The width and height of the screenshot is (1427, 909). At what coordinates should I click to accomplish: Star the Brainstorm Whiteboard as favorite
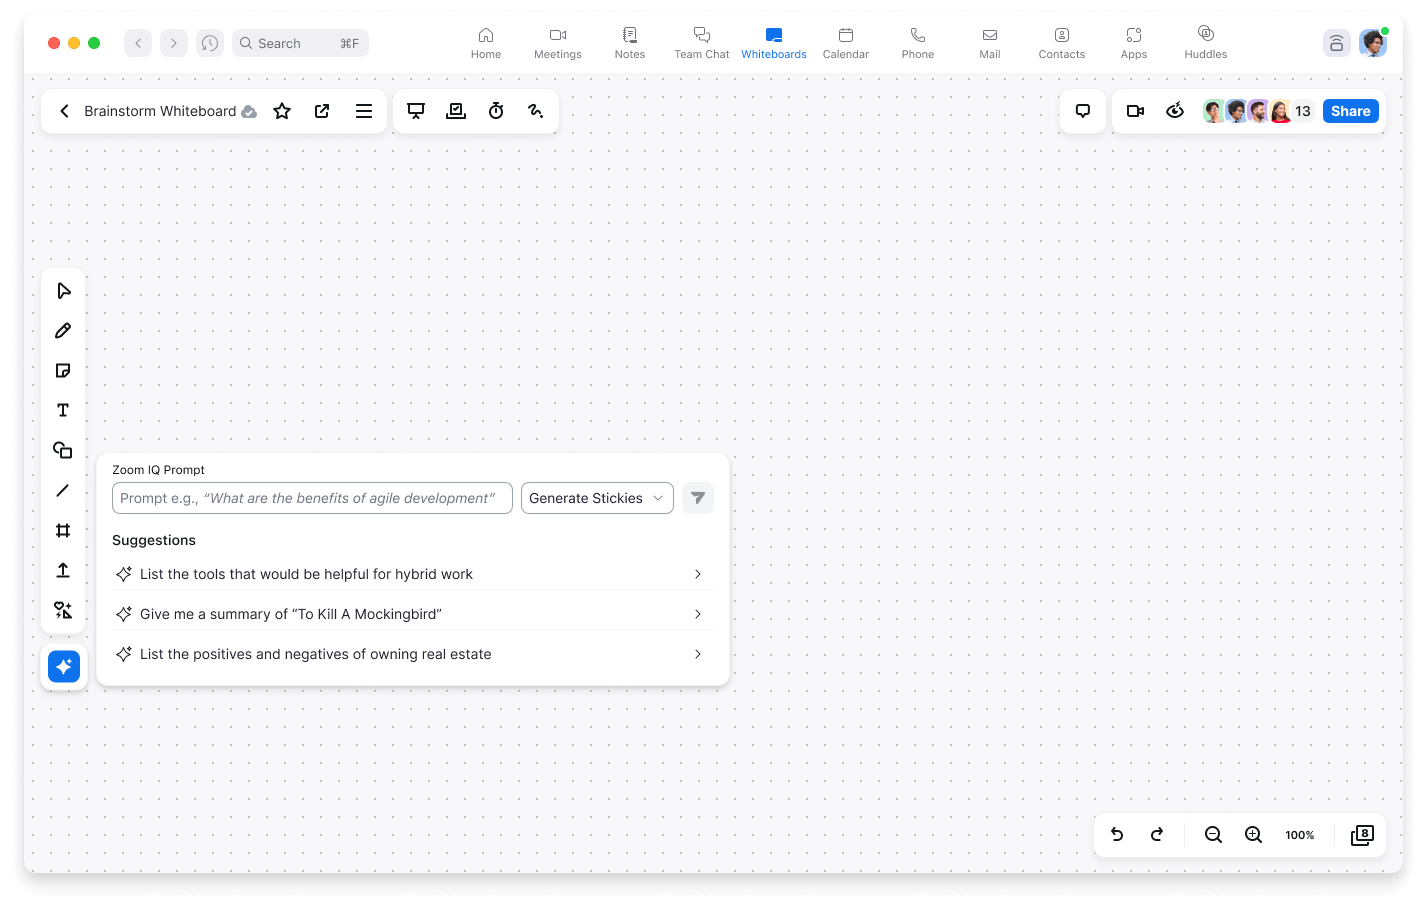[x=282, y=111]
